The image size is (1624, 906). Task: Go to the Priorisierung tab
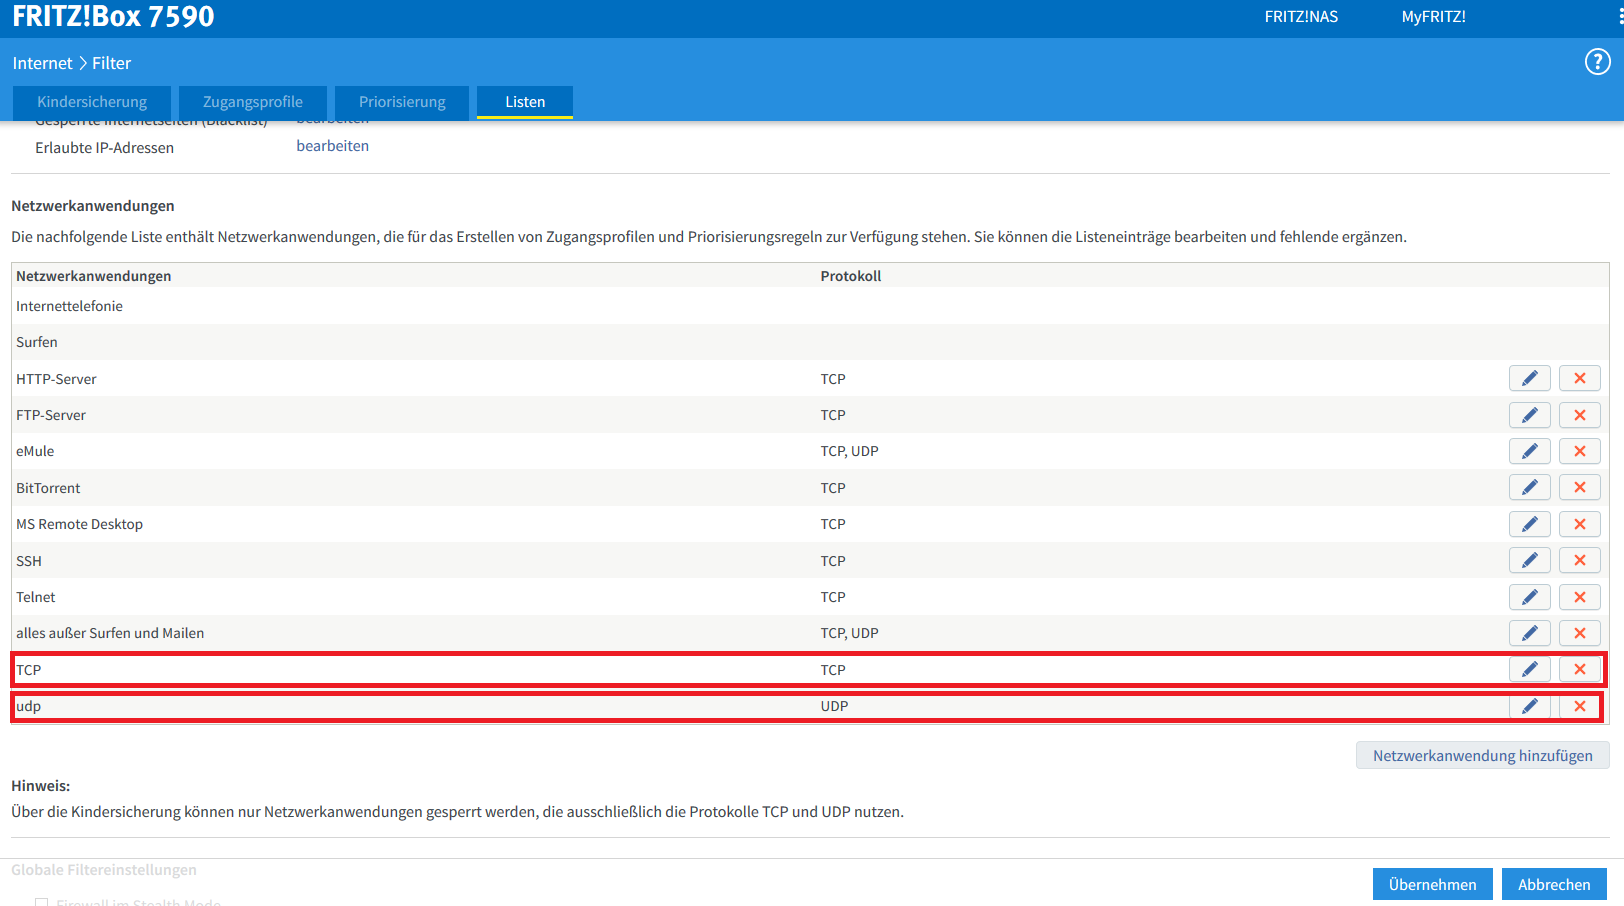coord(402,102)
